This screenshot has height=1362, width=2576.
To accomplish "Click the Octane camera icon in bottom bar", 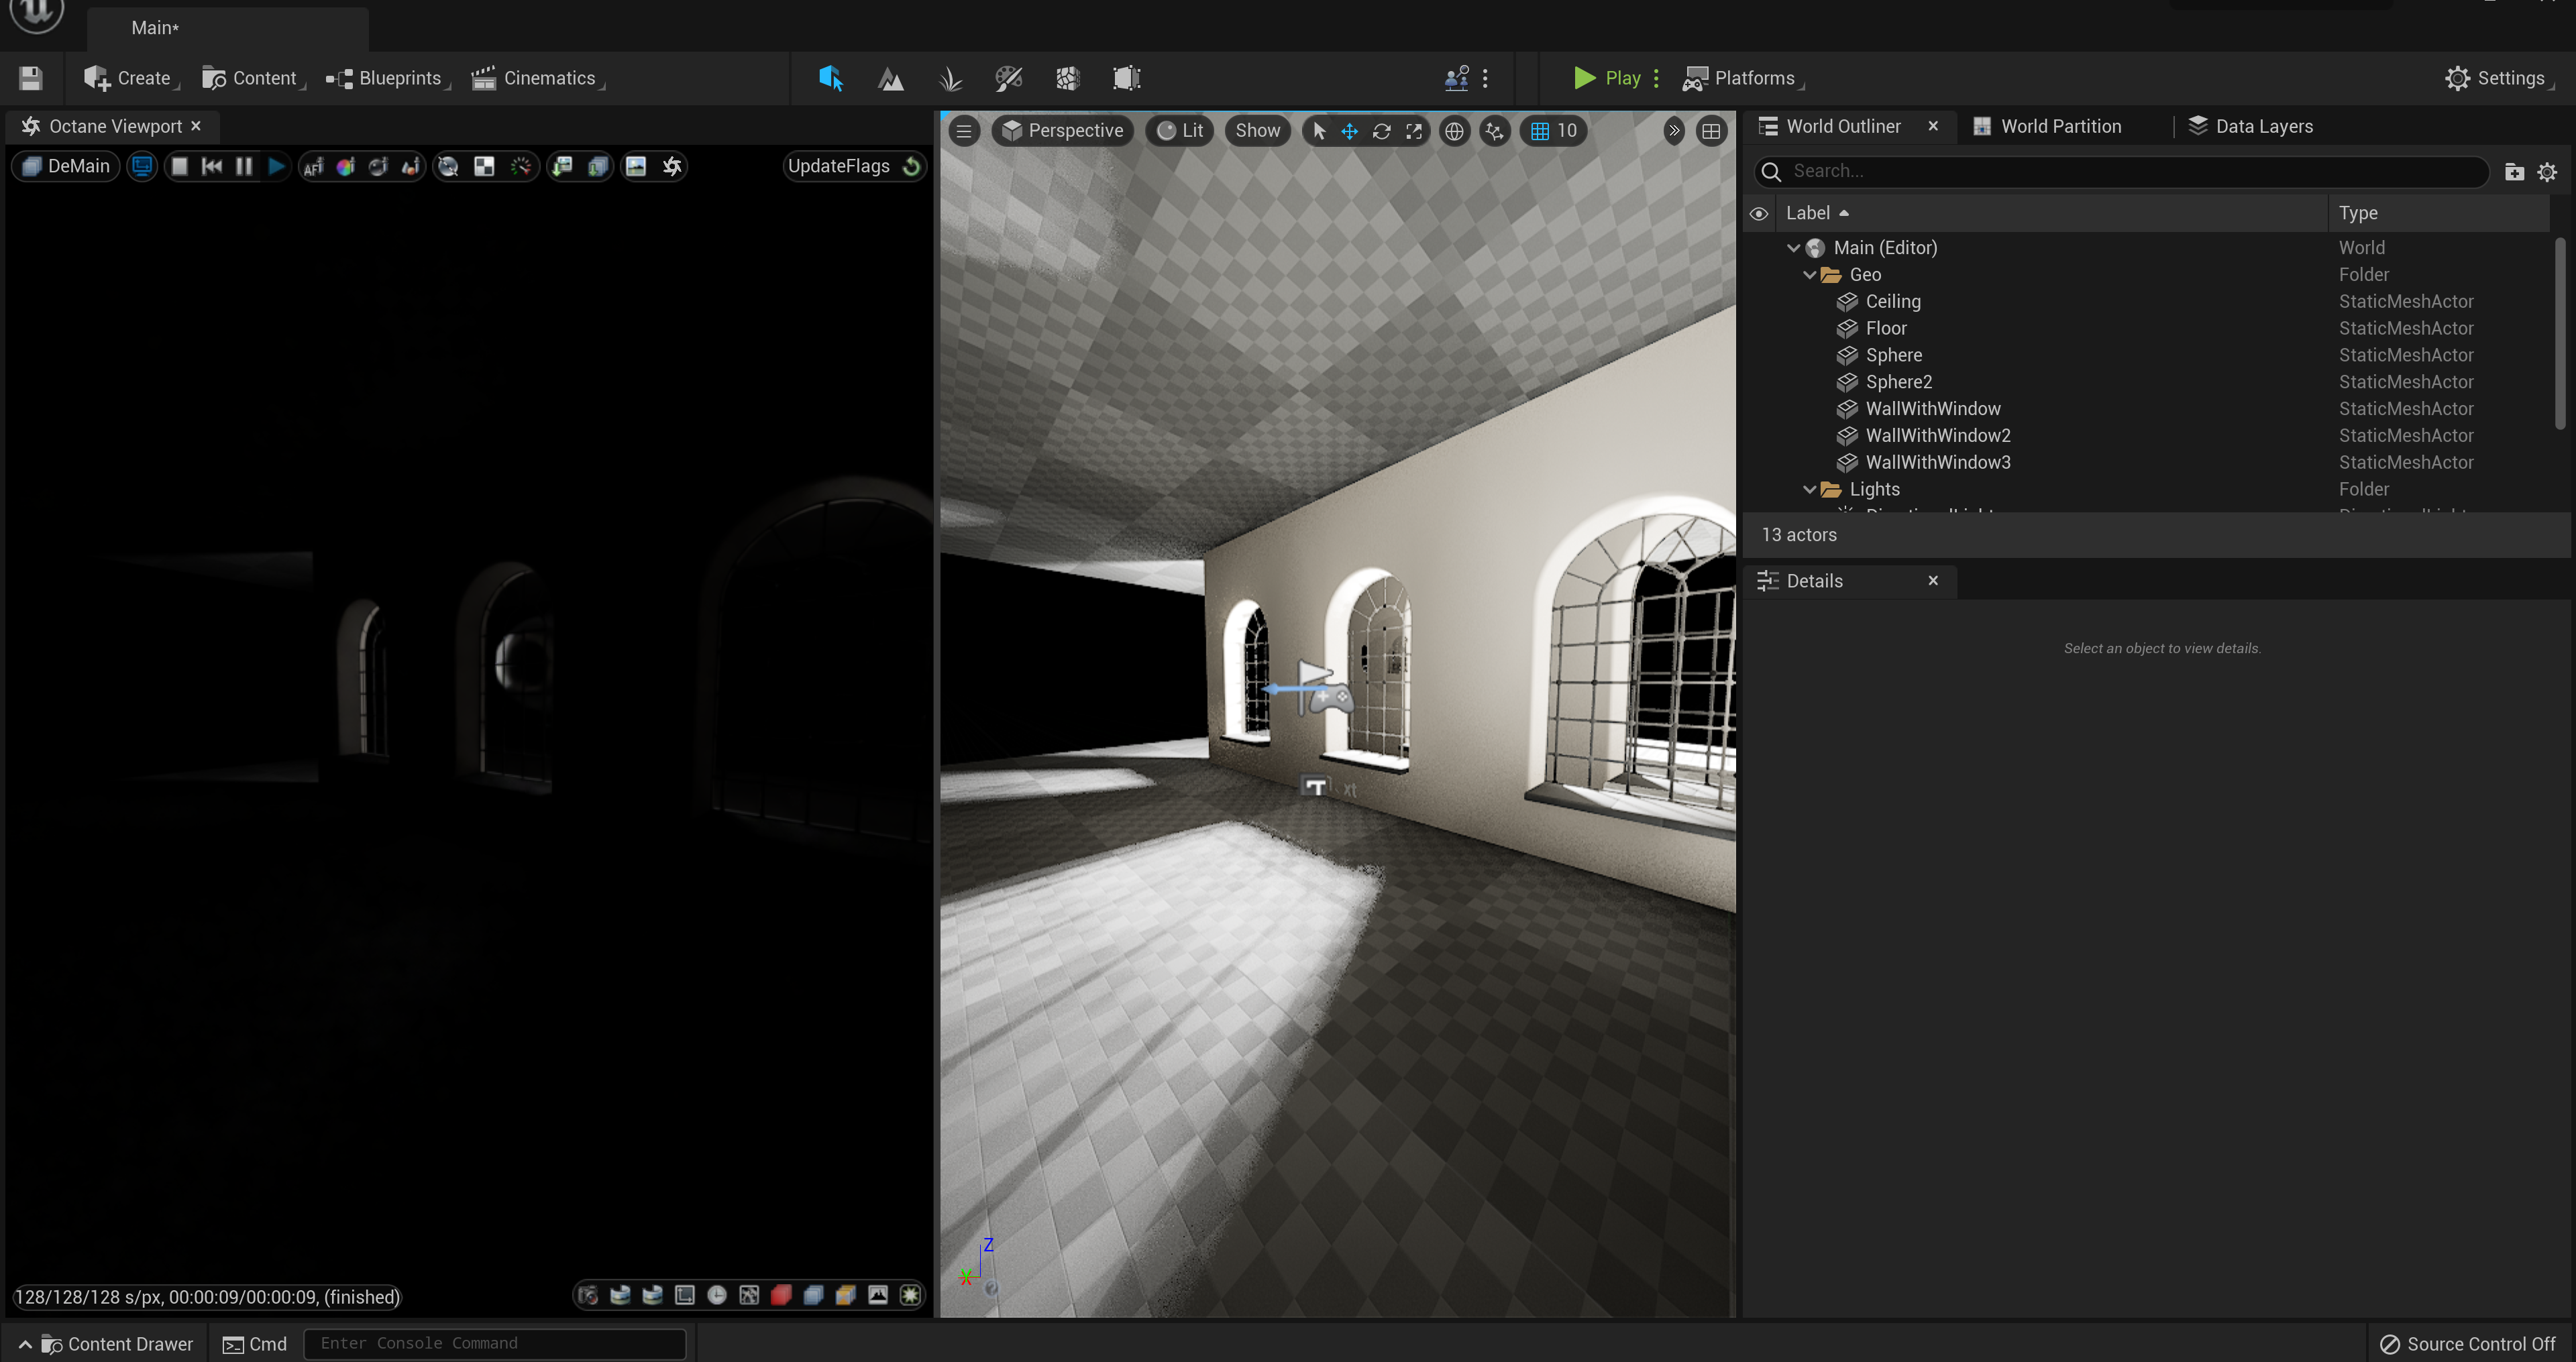I will point(588,1296).
